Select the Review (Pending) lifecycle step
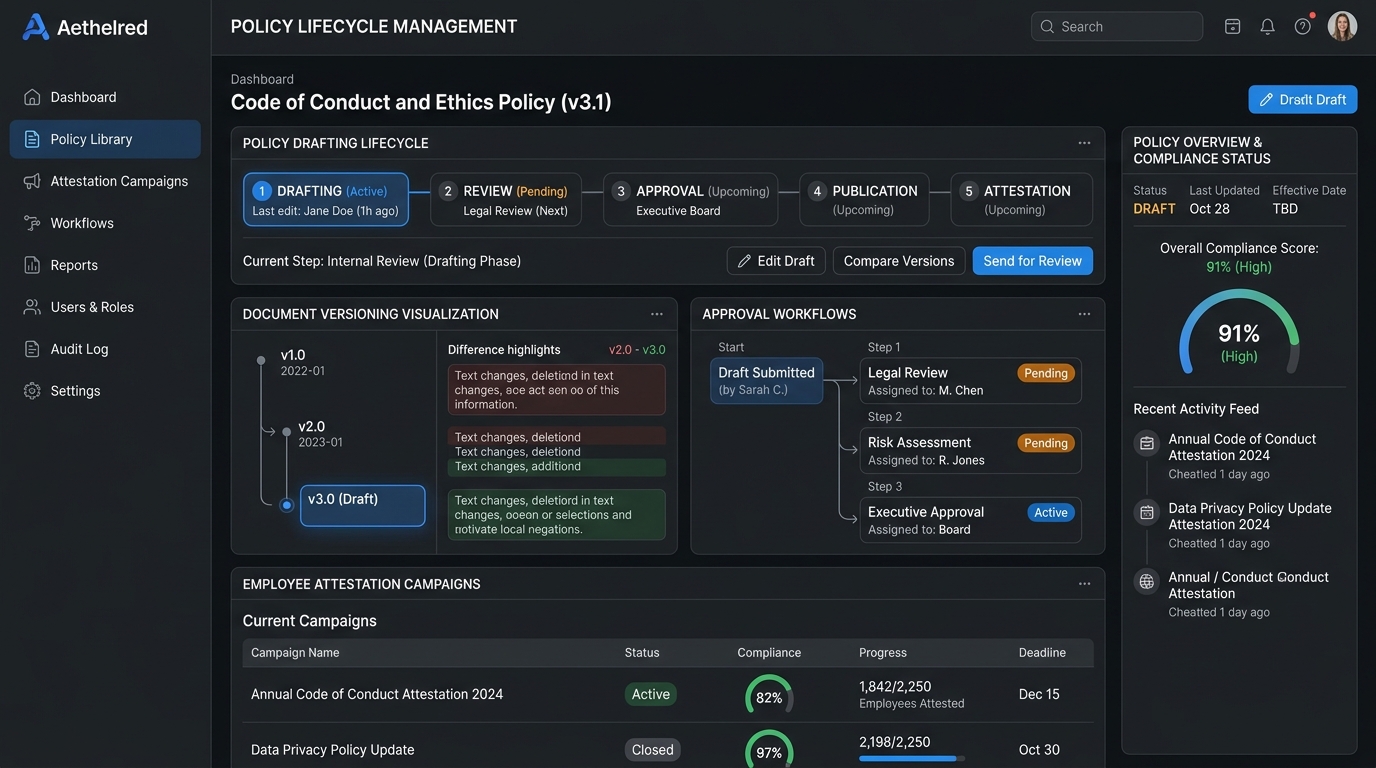Viewport: 1376px width, 768px height. (x=506, y=200)
